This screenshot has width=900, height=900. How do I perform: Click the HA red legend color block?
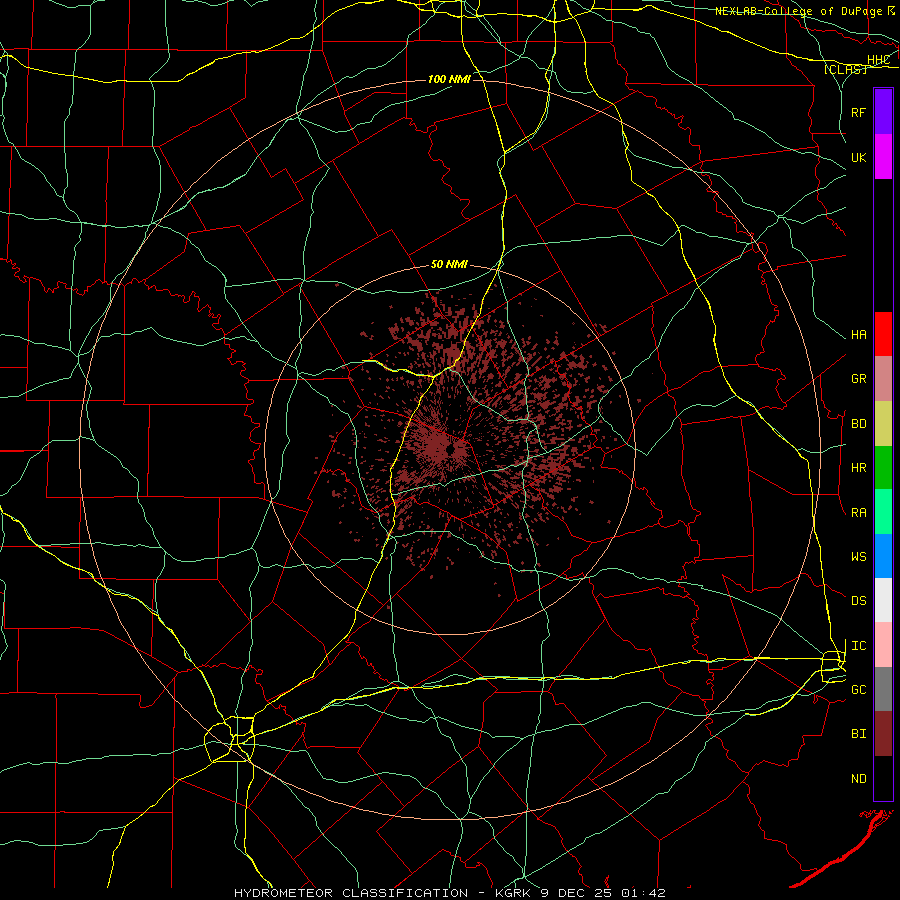click(x=883, y=334)
